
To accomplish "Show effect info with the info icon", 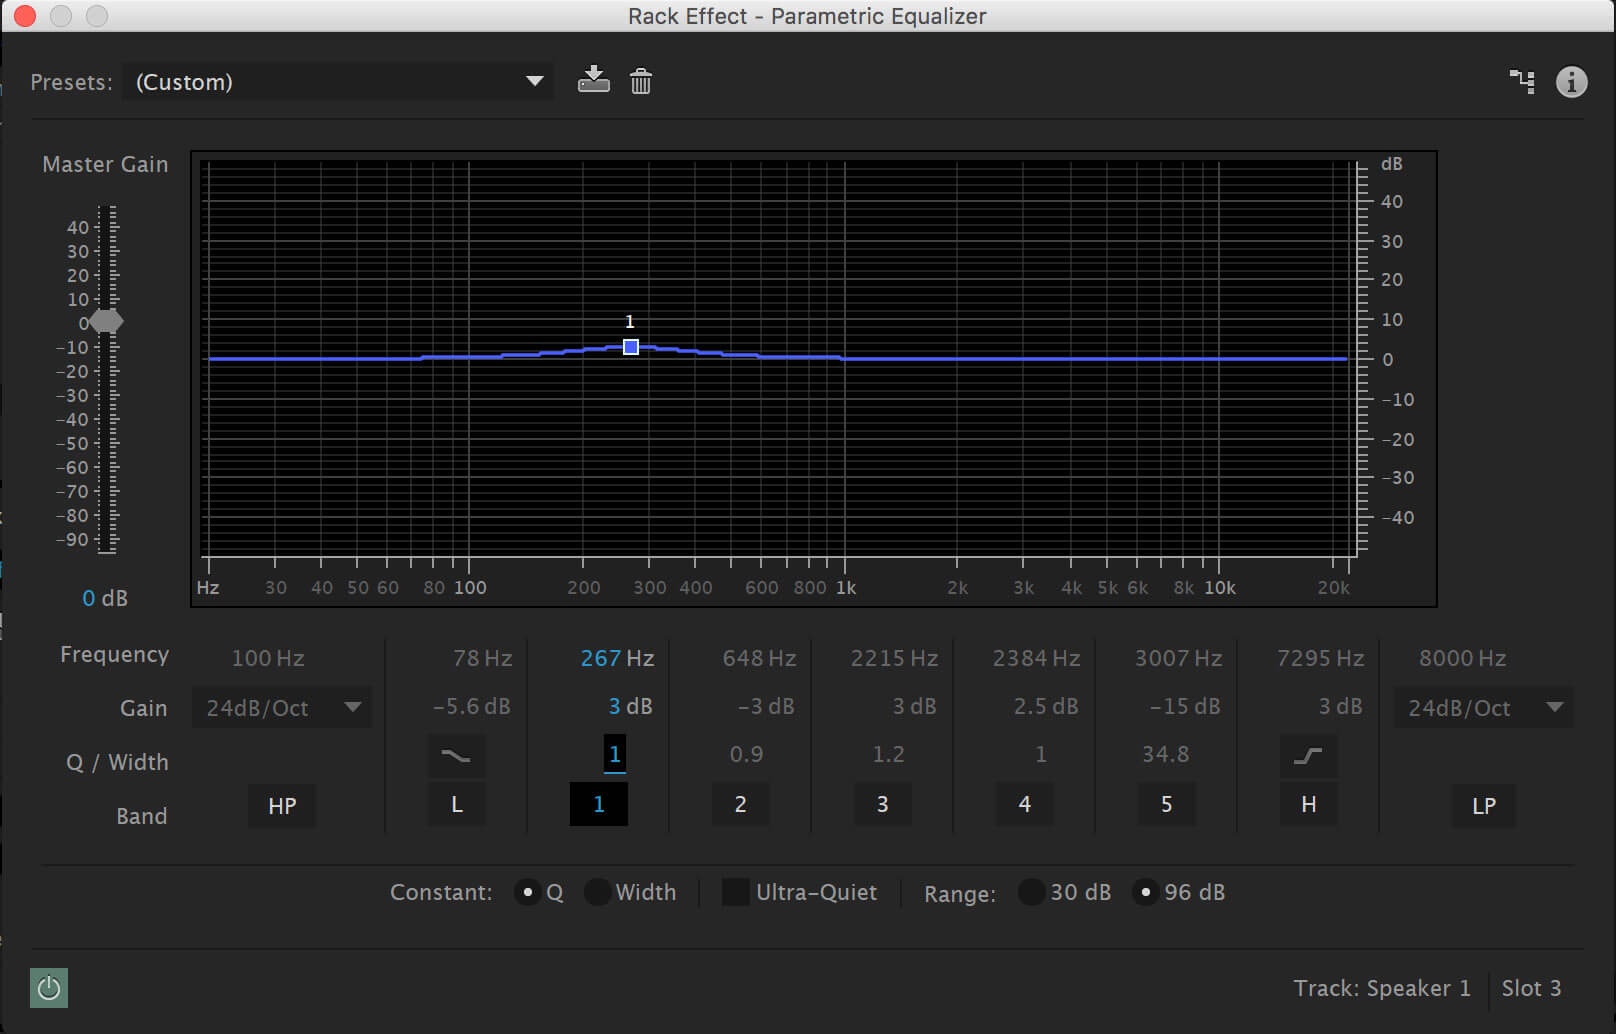I will pos(1572,81).
